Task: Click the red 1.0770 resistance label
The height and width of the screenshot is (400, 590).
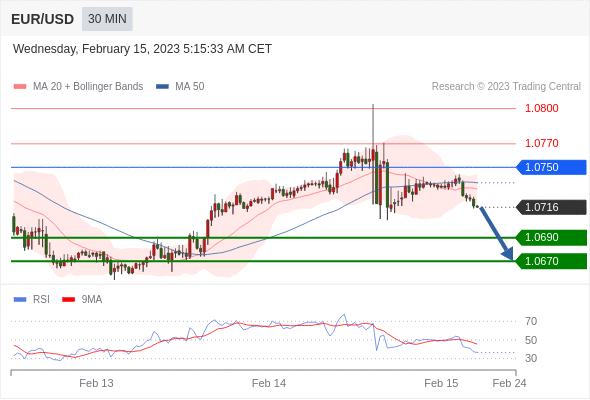Action: click(541, 143)
